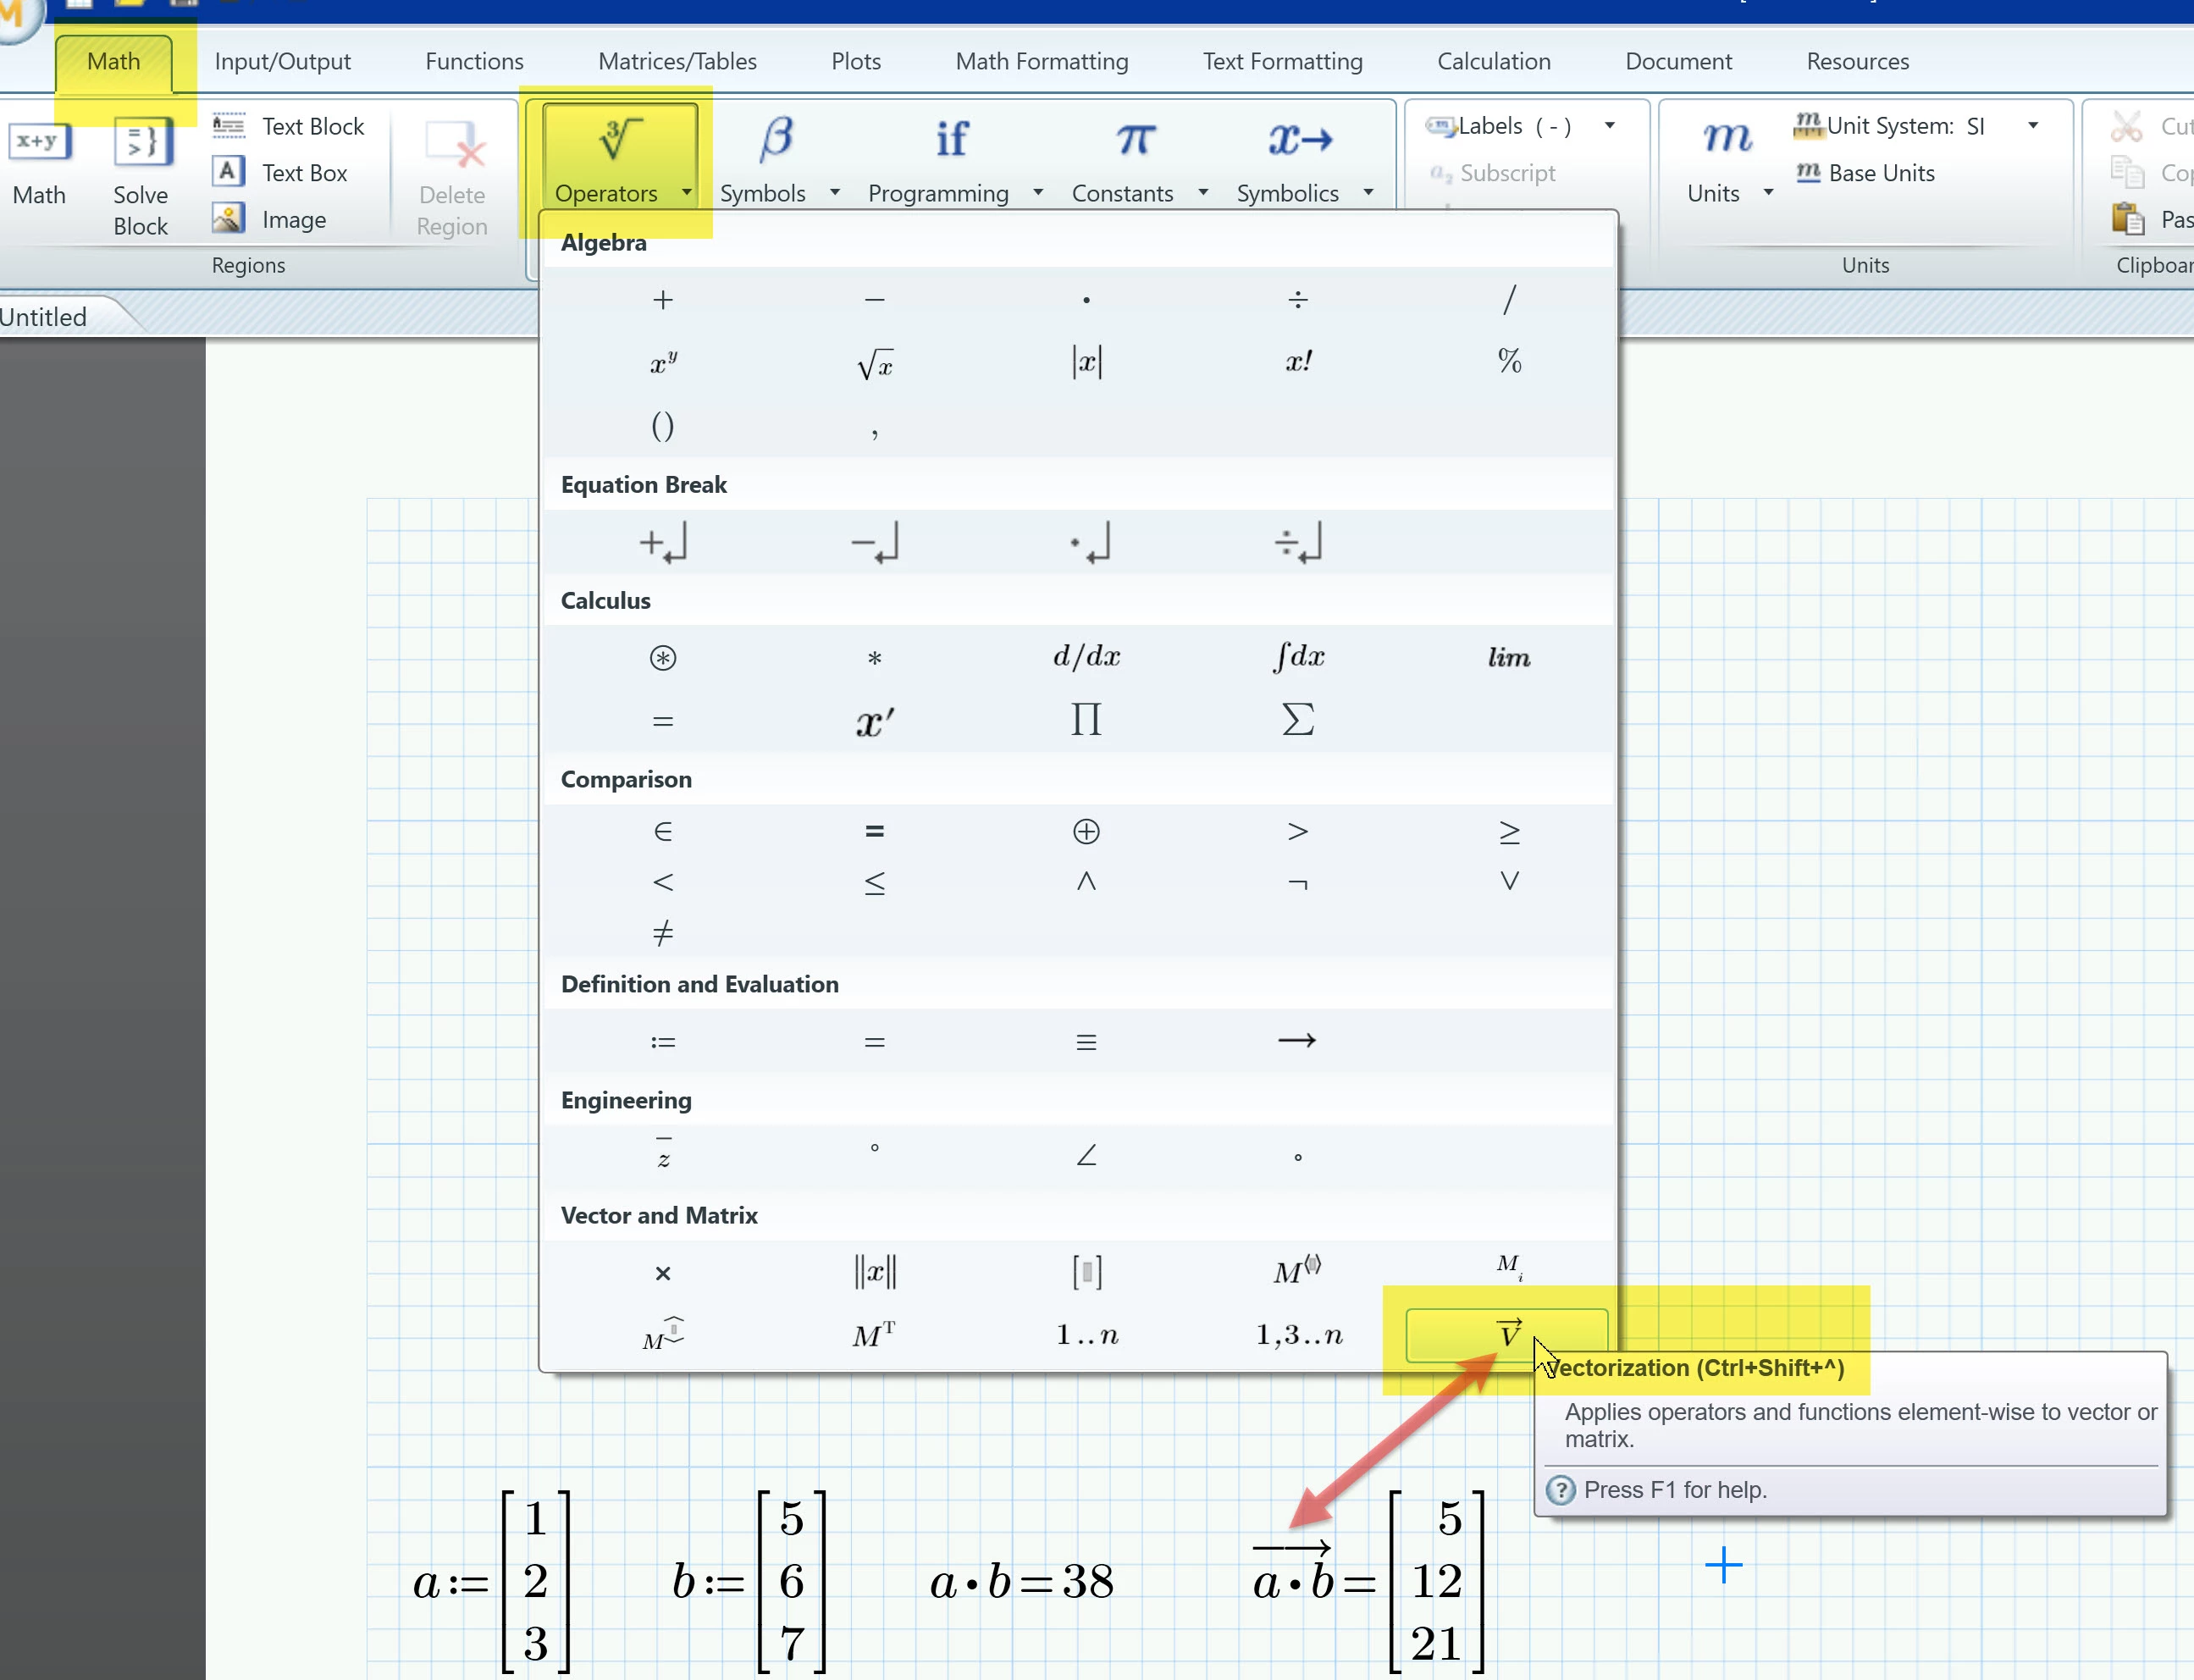Click the Paste icon in Clipboard
The image size is (2194, 1680).
pos(2128,218)
